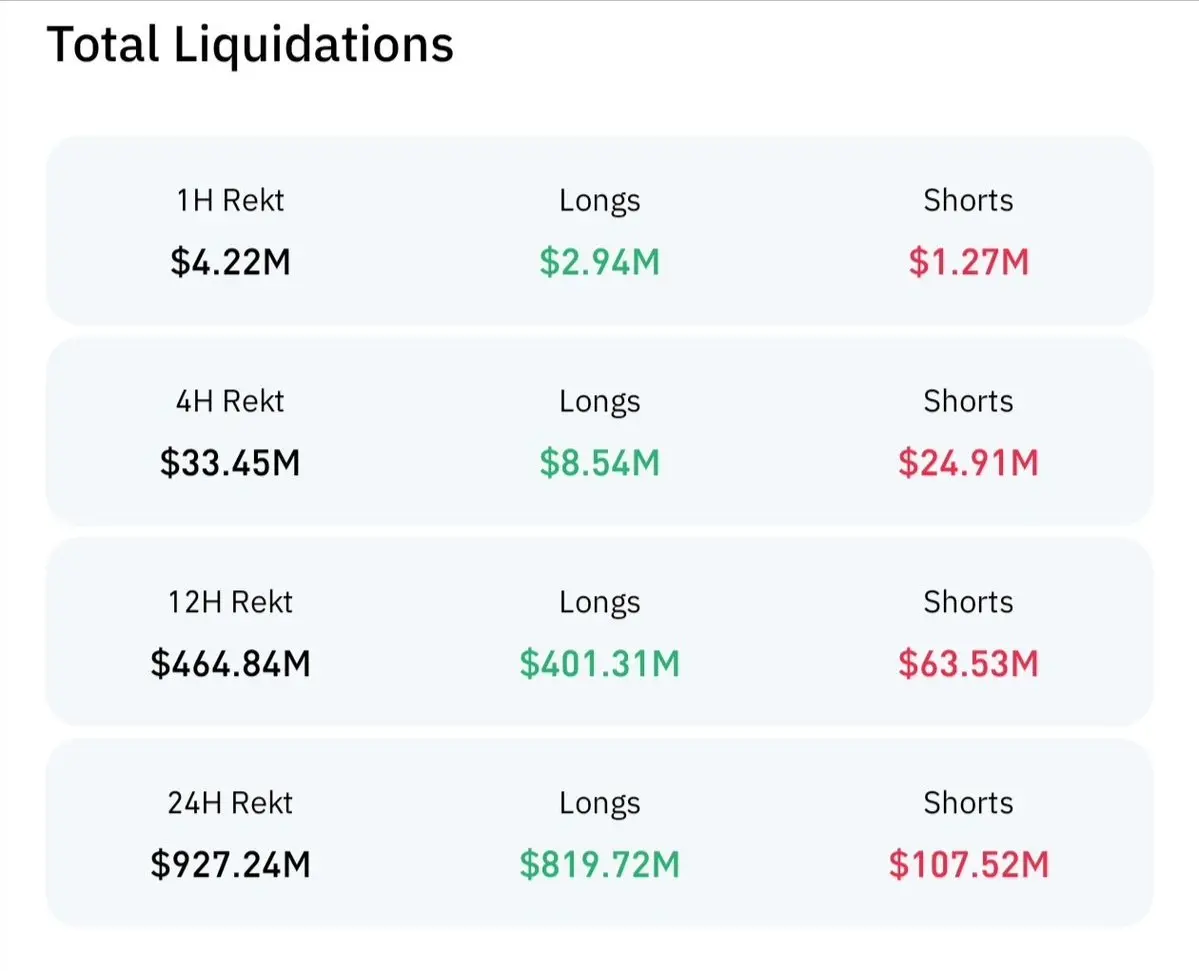Click the 12H Shorts value $63.53M
Viewport: 1199px width, 971px height.
(x=968, y=664)
